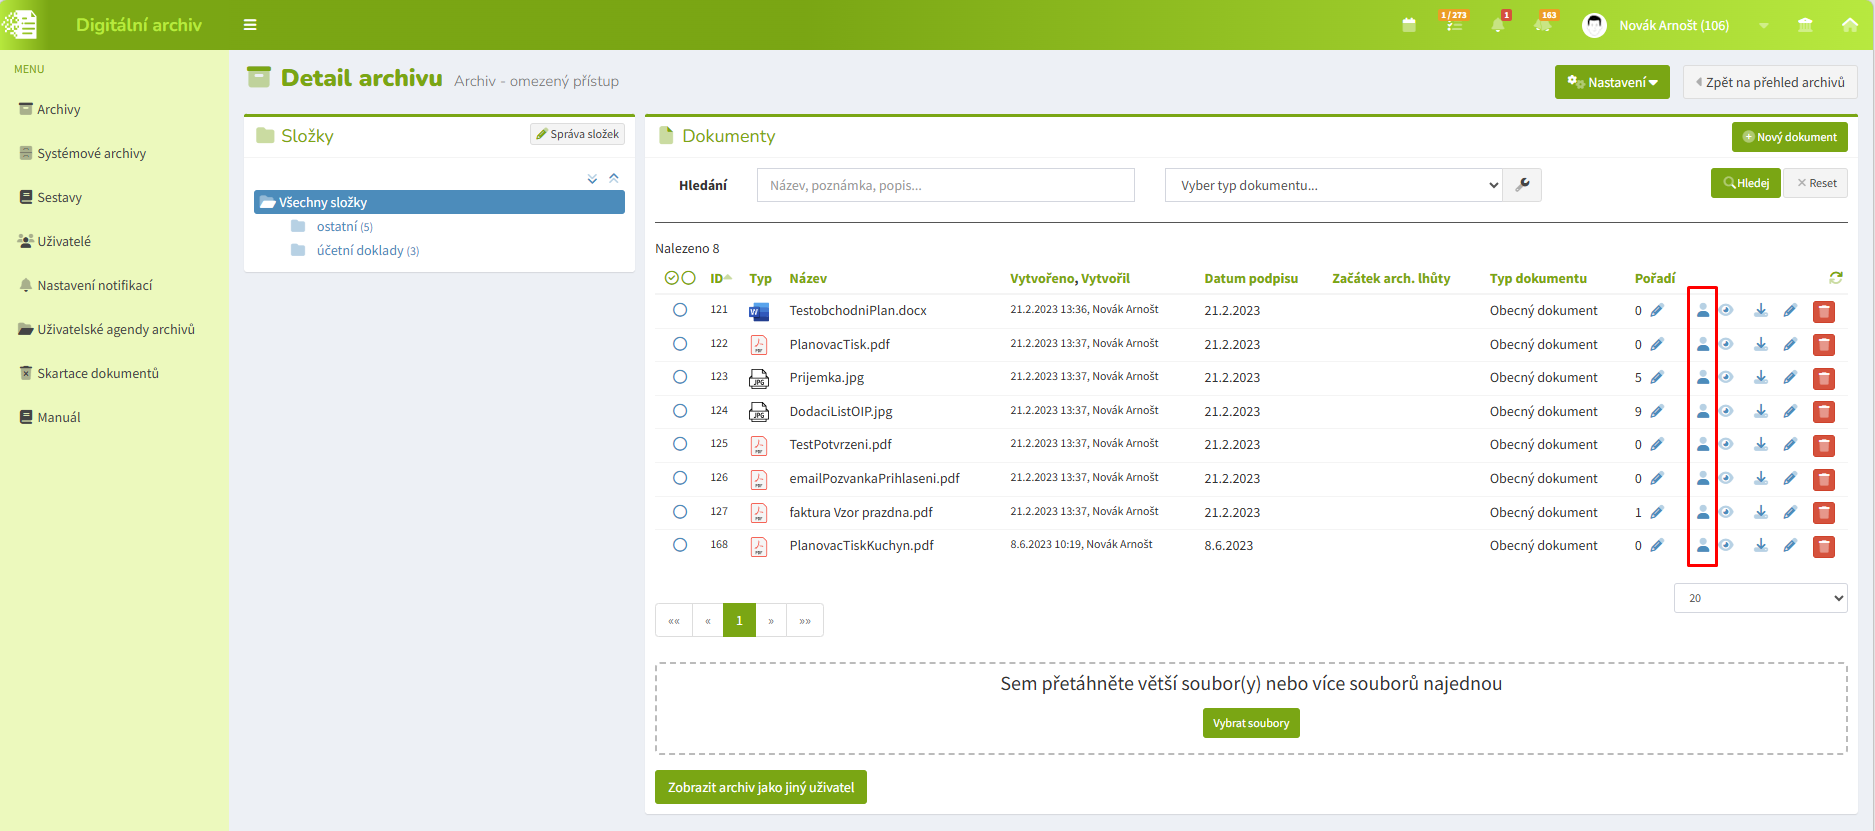
Task: Expand the Nastavení dropdown button
Action: pos(1612,82)
